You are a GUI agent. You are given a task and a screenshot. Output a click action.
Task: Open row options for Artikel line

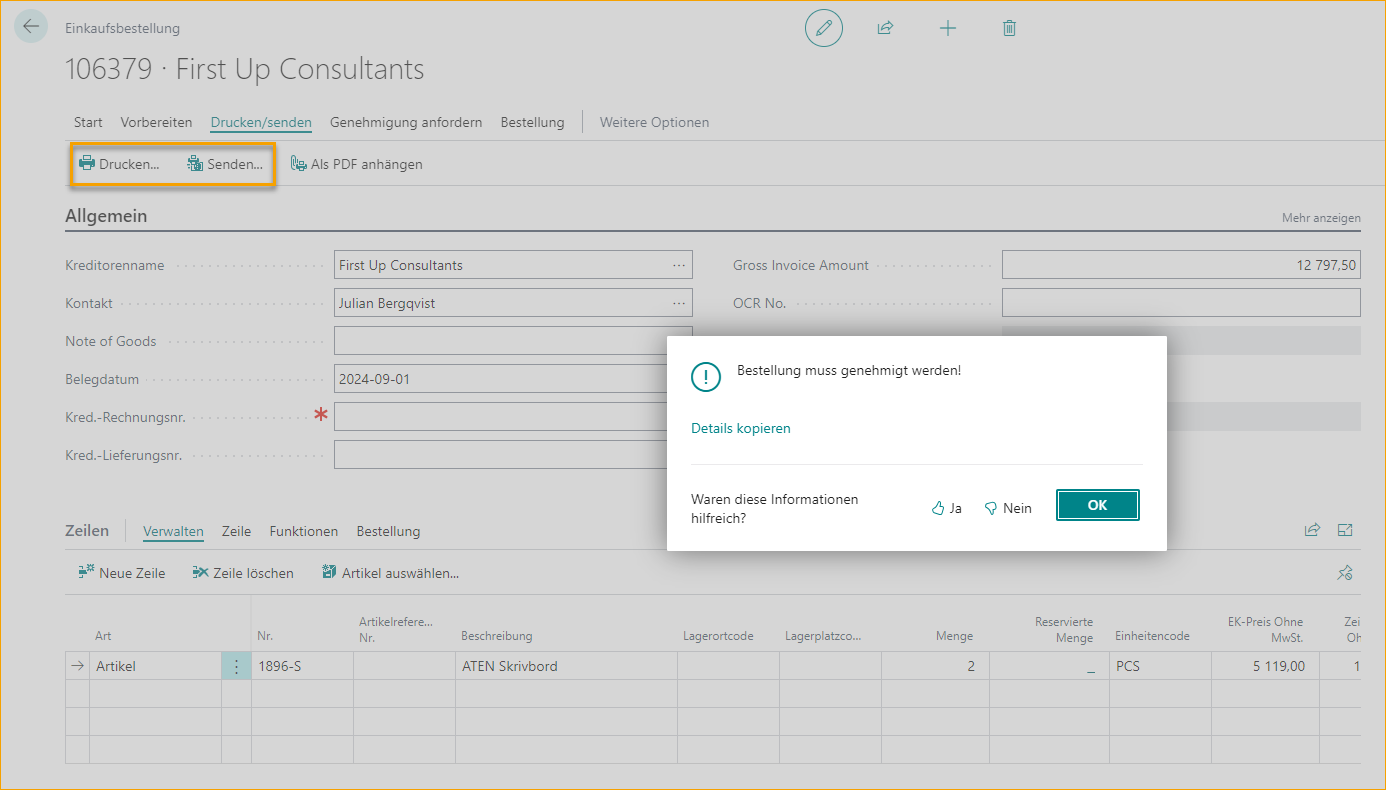point(236,666)
